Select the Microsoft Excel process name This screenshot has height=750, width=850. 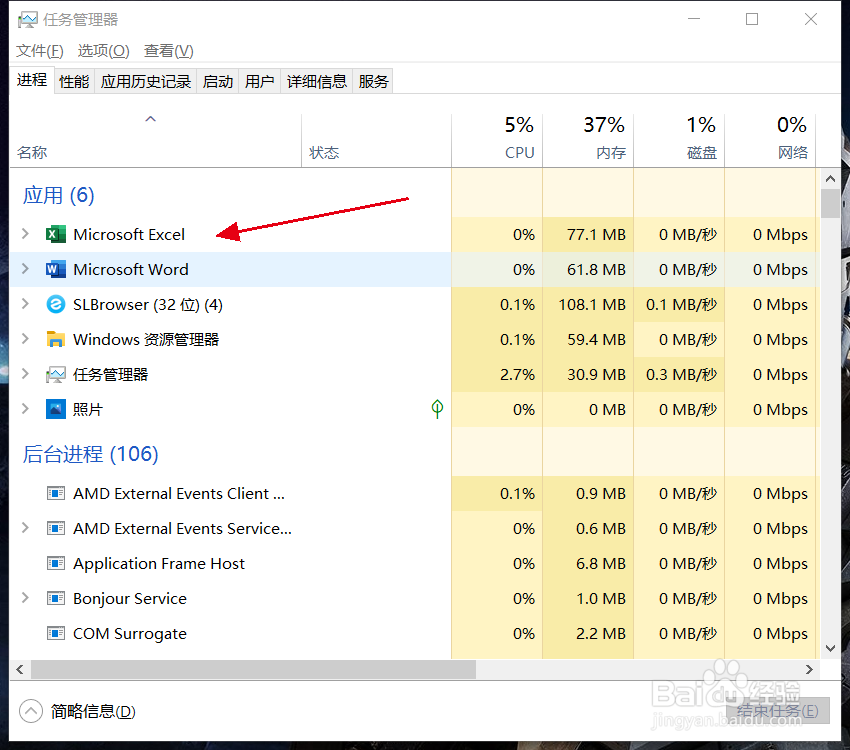[129, 235]
